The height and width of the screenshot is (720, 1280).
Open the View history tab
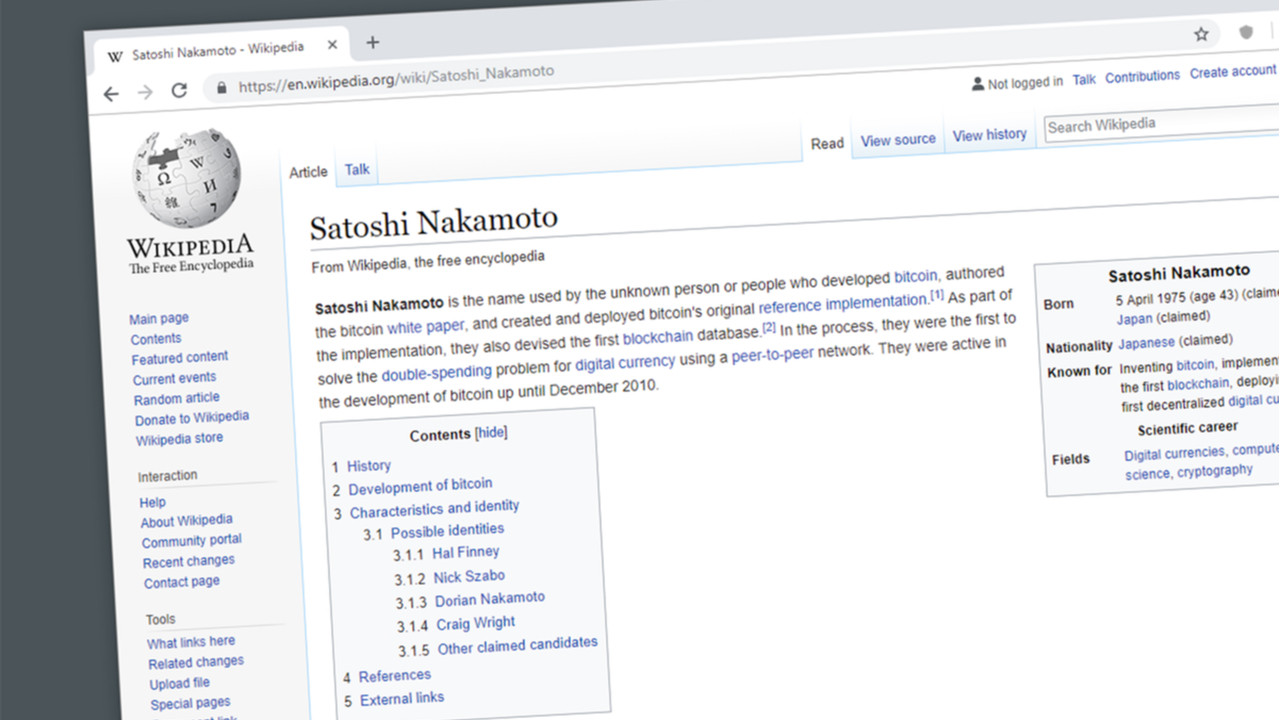[989, 133]
